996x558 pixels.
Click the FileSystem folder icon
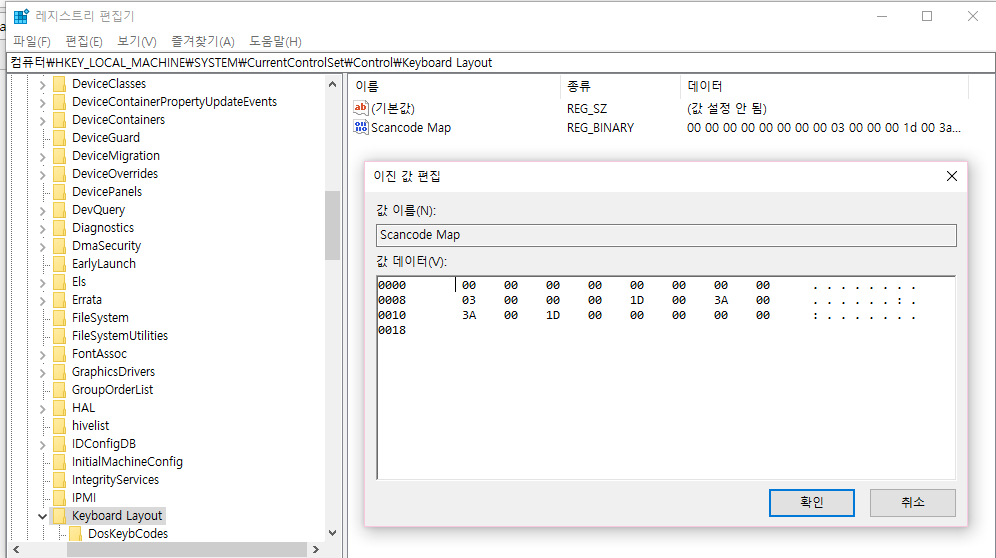coord(60,318)
